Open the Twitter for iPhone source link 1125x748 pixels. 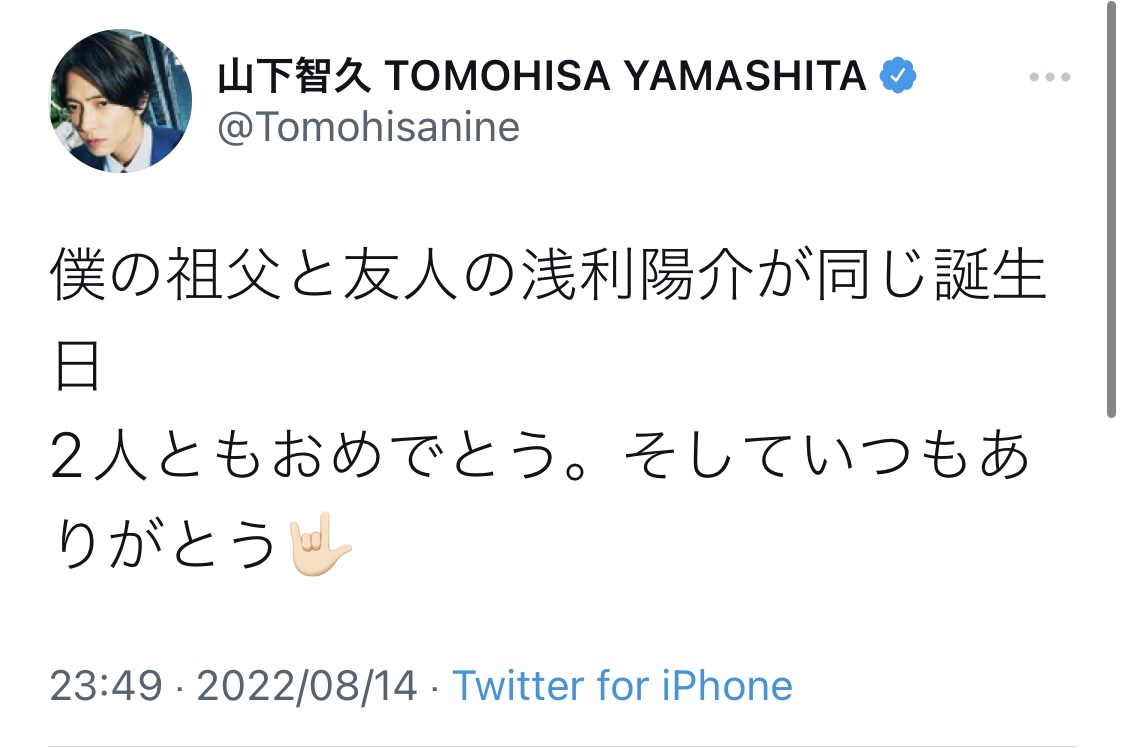point(622,686)
